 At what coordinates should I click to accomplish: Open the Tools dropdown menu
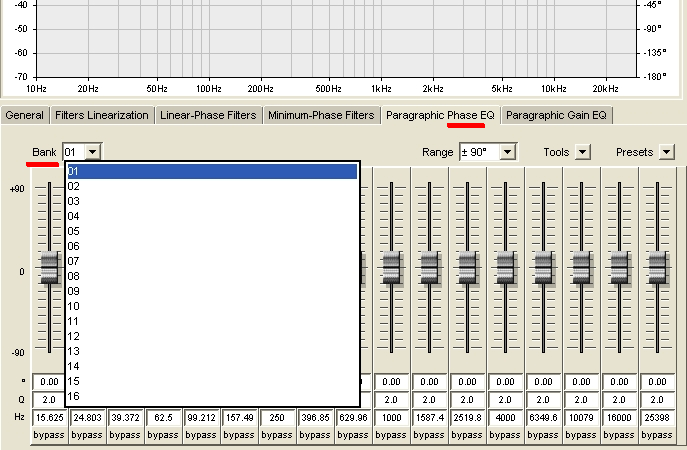[x=582, y=152]
